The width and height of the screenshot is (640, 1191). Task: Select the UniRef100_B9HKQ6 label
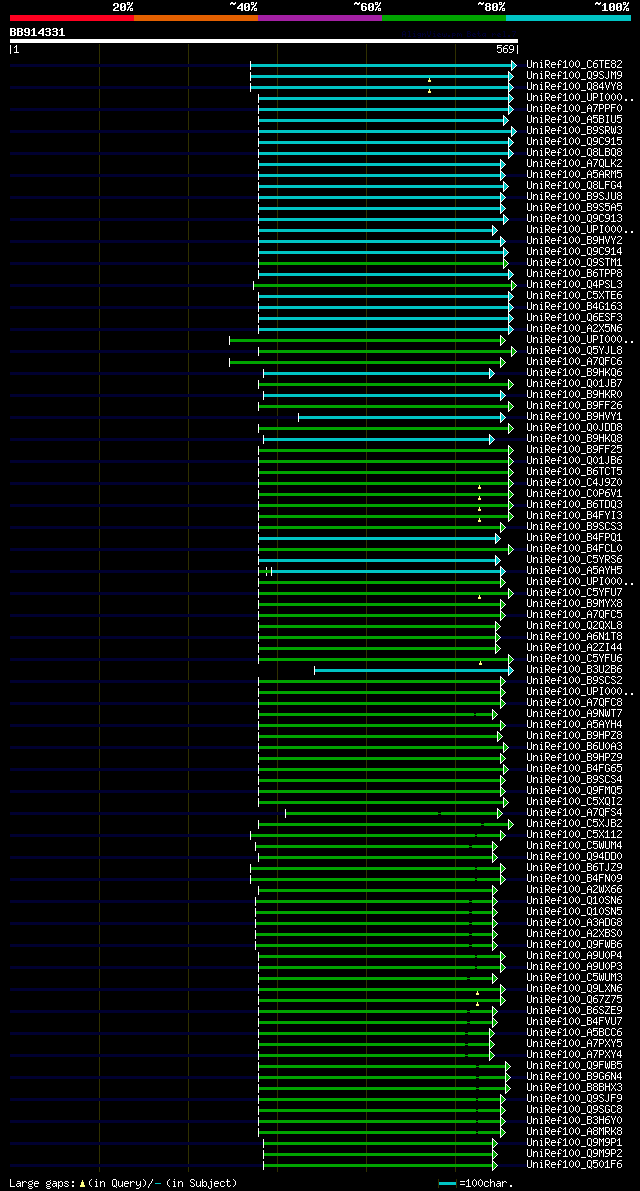(x=574, y=373)
